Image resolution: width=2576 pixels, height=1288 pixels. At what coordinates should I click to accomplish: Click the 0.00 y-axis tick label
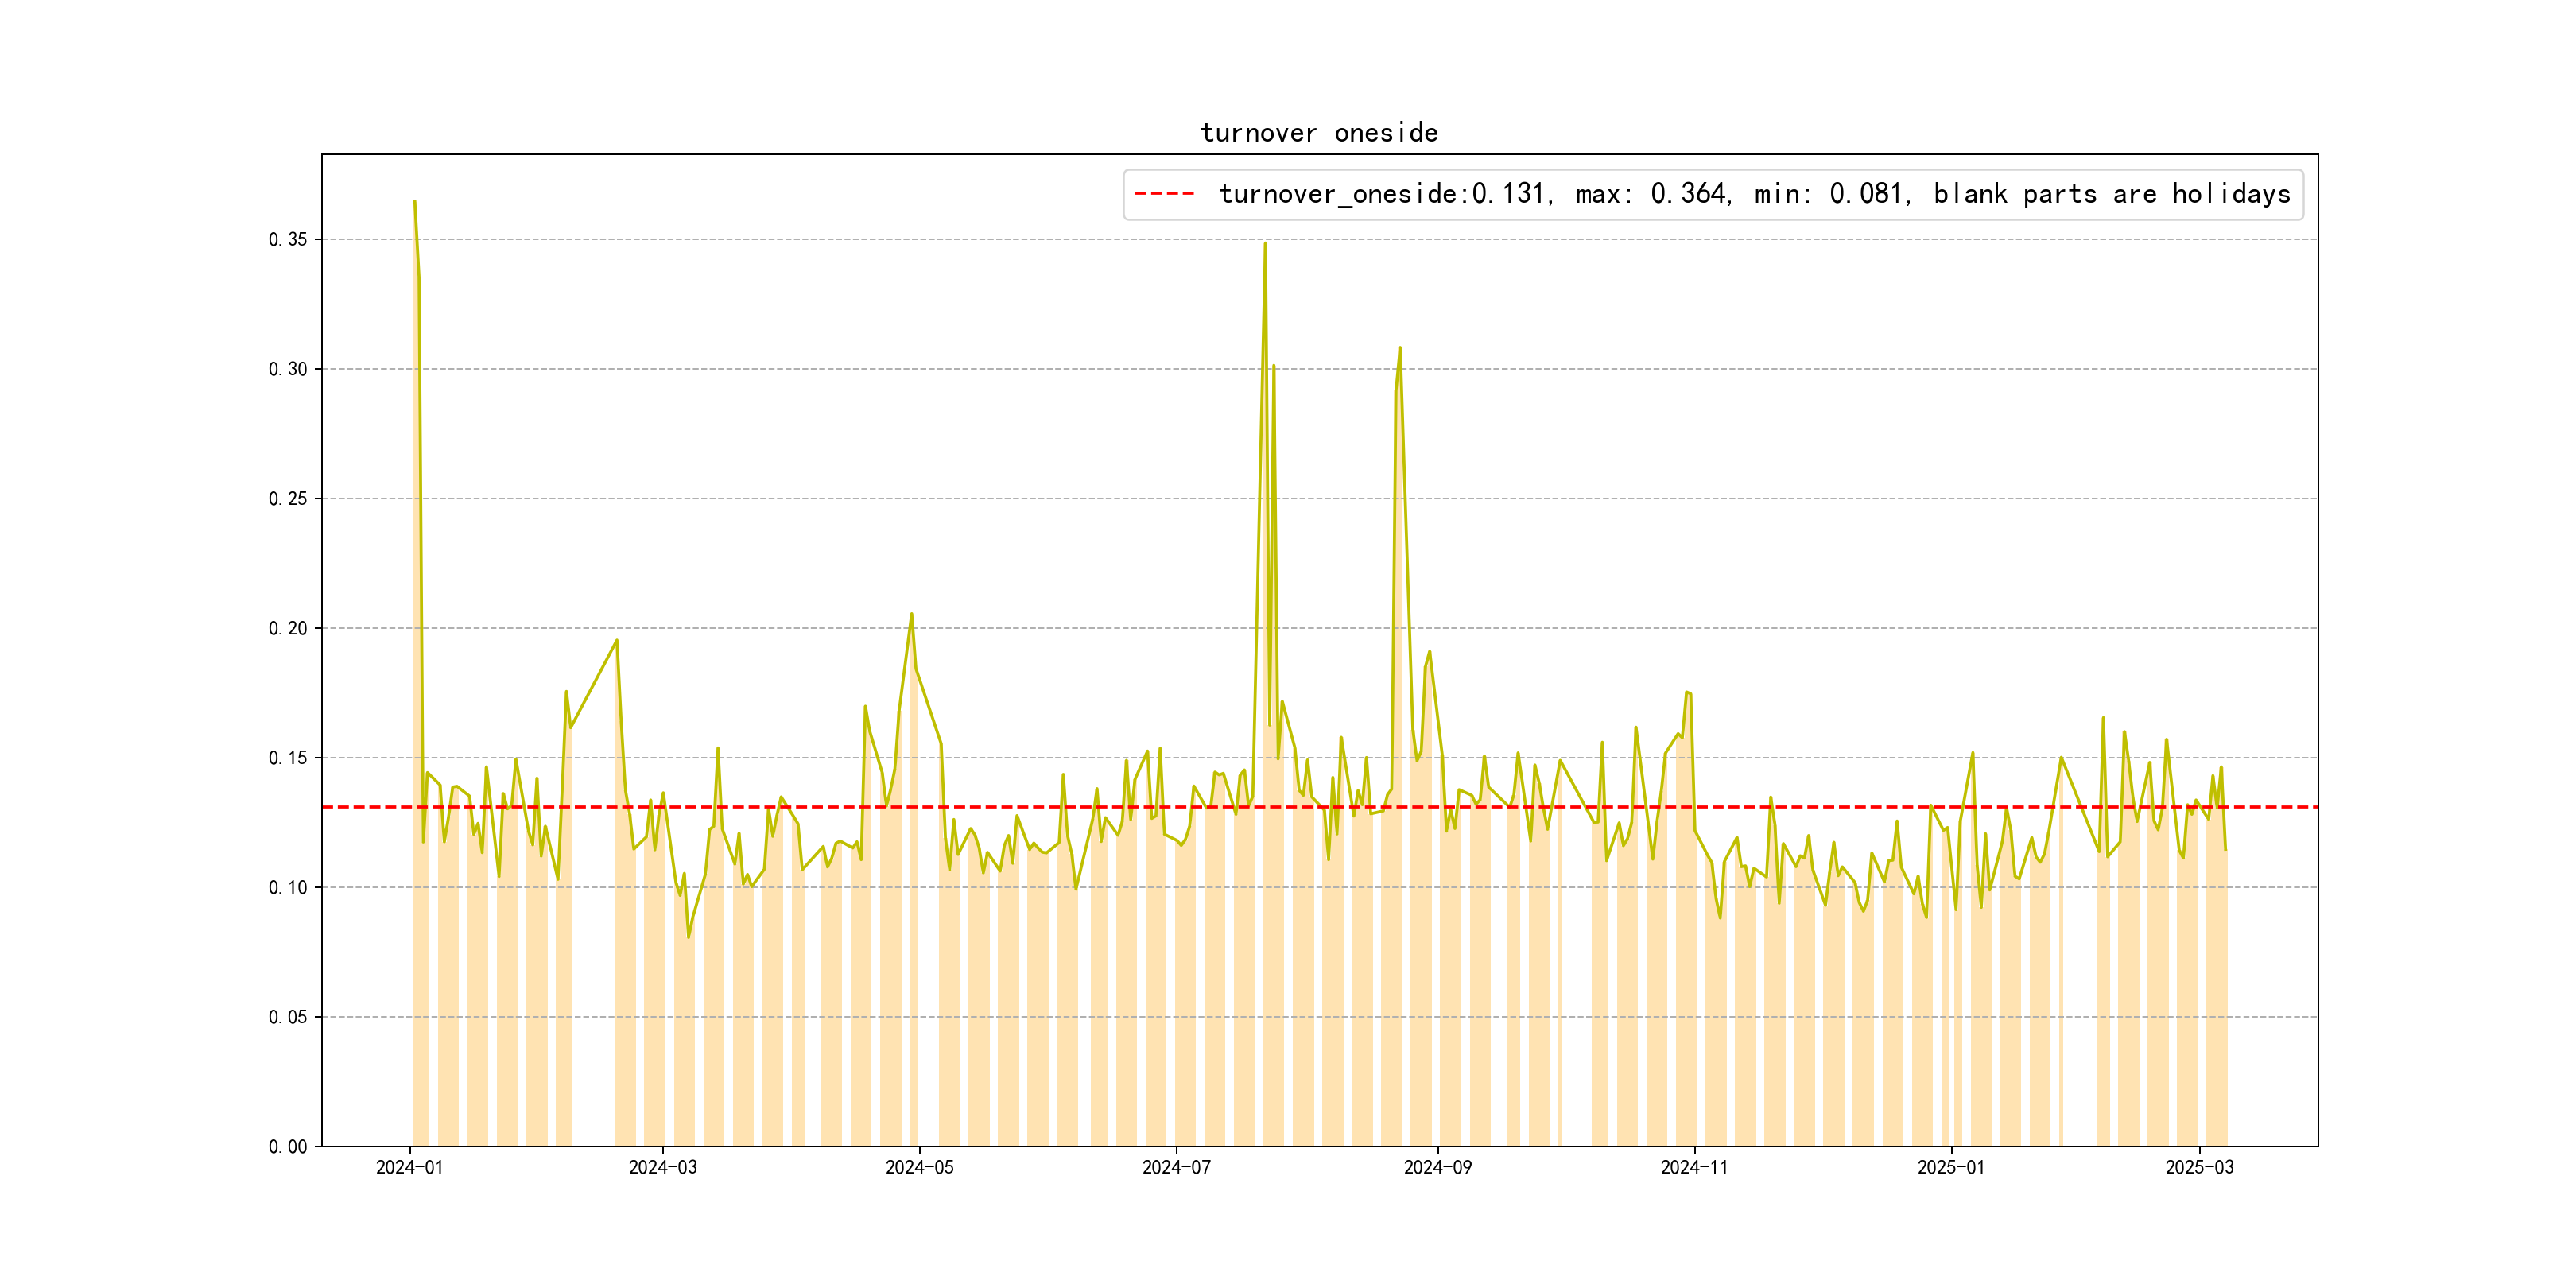tap(287, 1147)
